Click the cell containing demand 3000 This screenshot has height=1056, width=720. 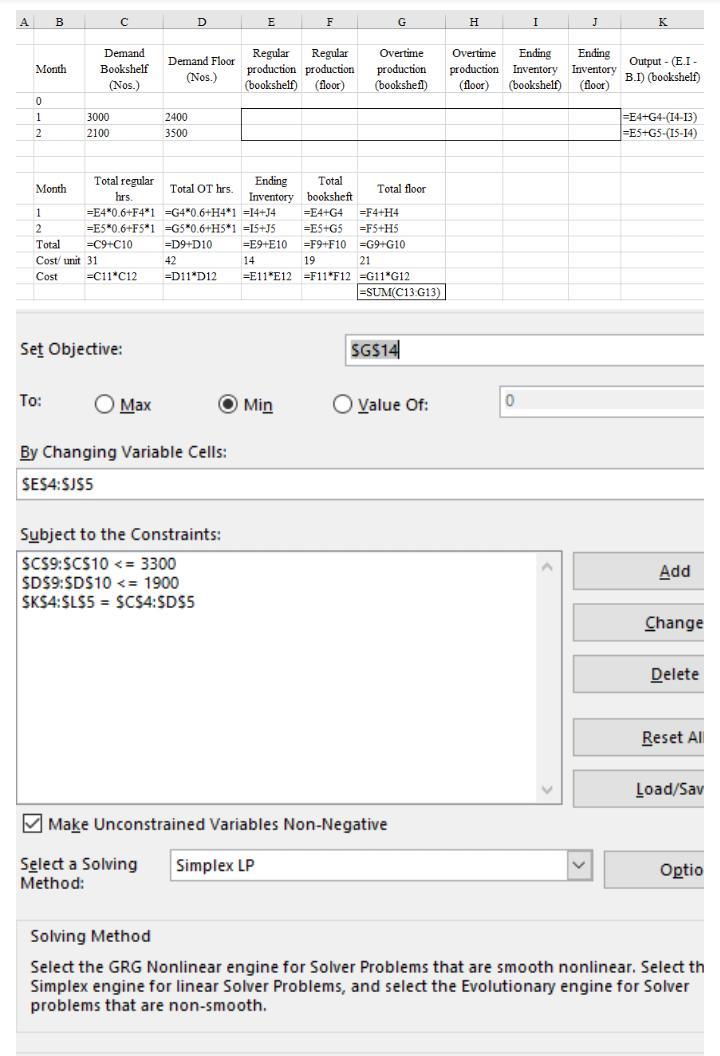click(x=124, y=117)
